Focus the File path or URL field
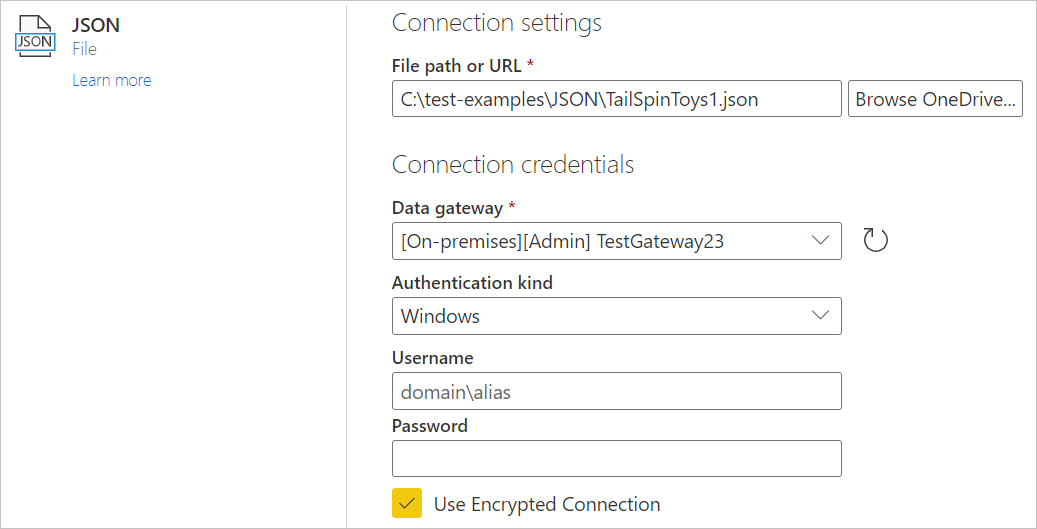 point(616,98)
